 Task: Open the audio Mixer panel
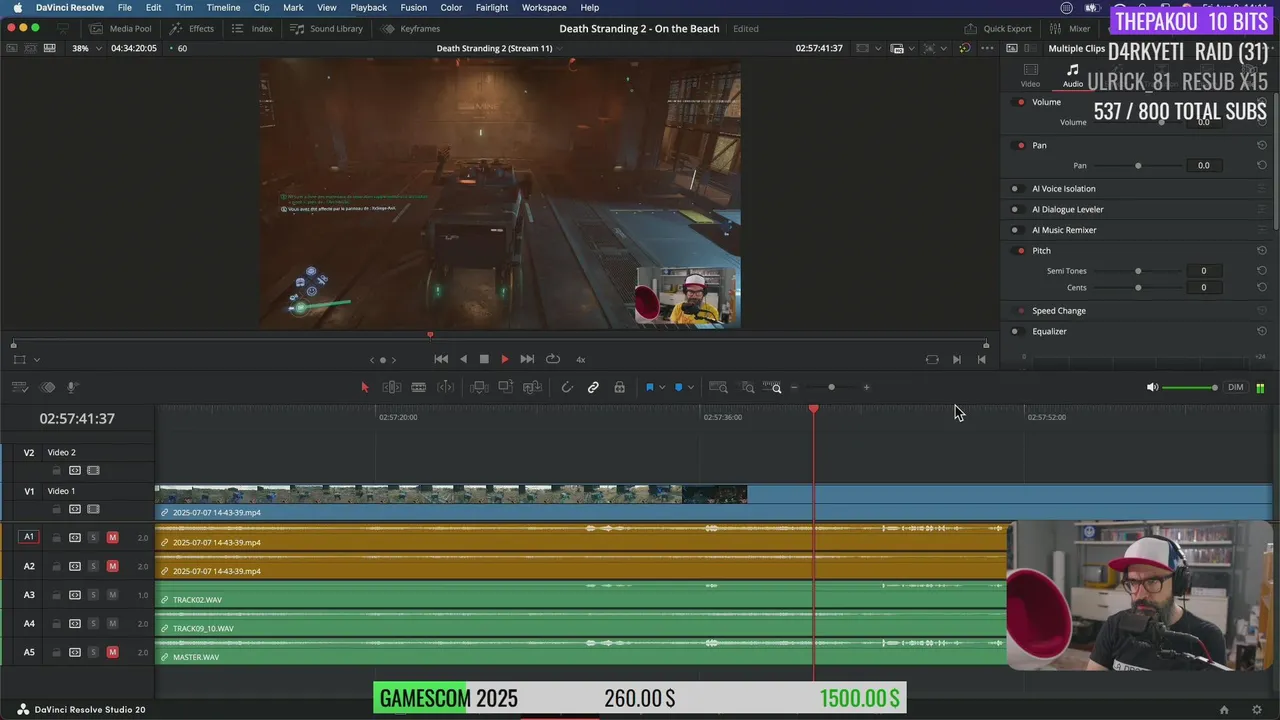pyautogui.click(x=1071, y=28)
